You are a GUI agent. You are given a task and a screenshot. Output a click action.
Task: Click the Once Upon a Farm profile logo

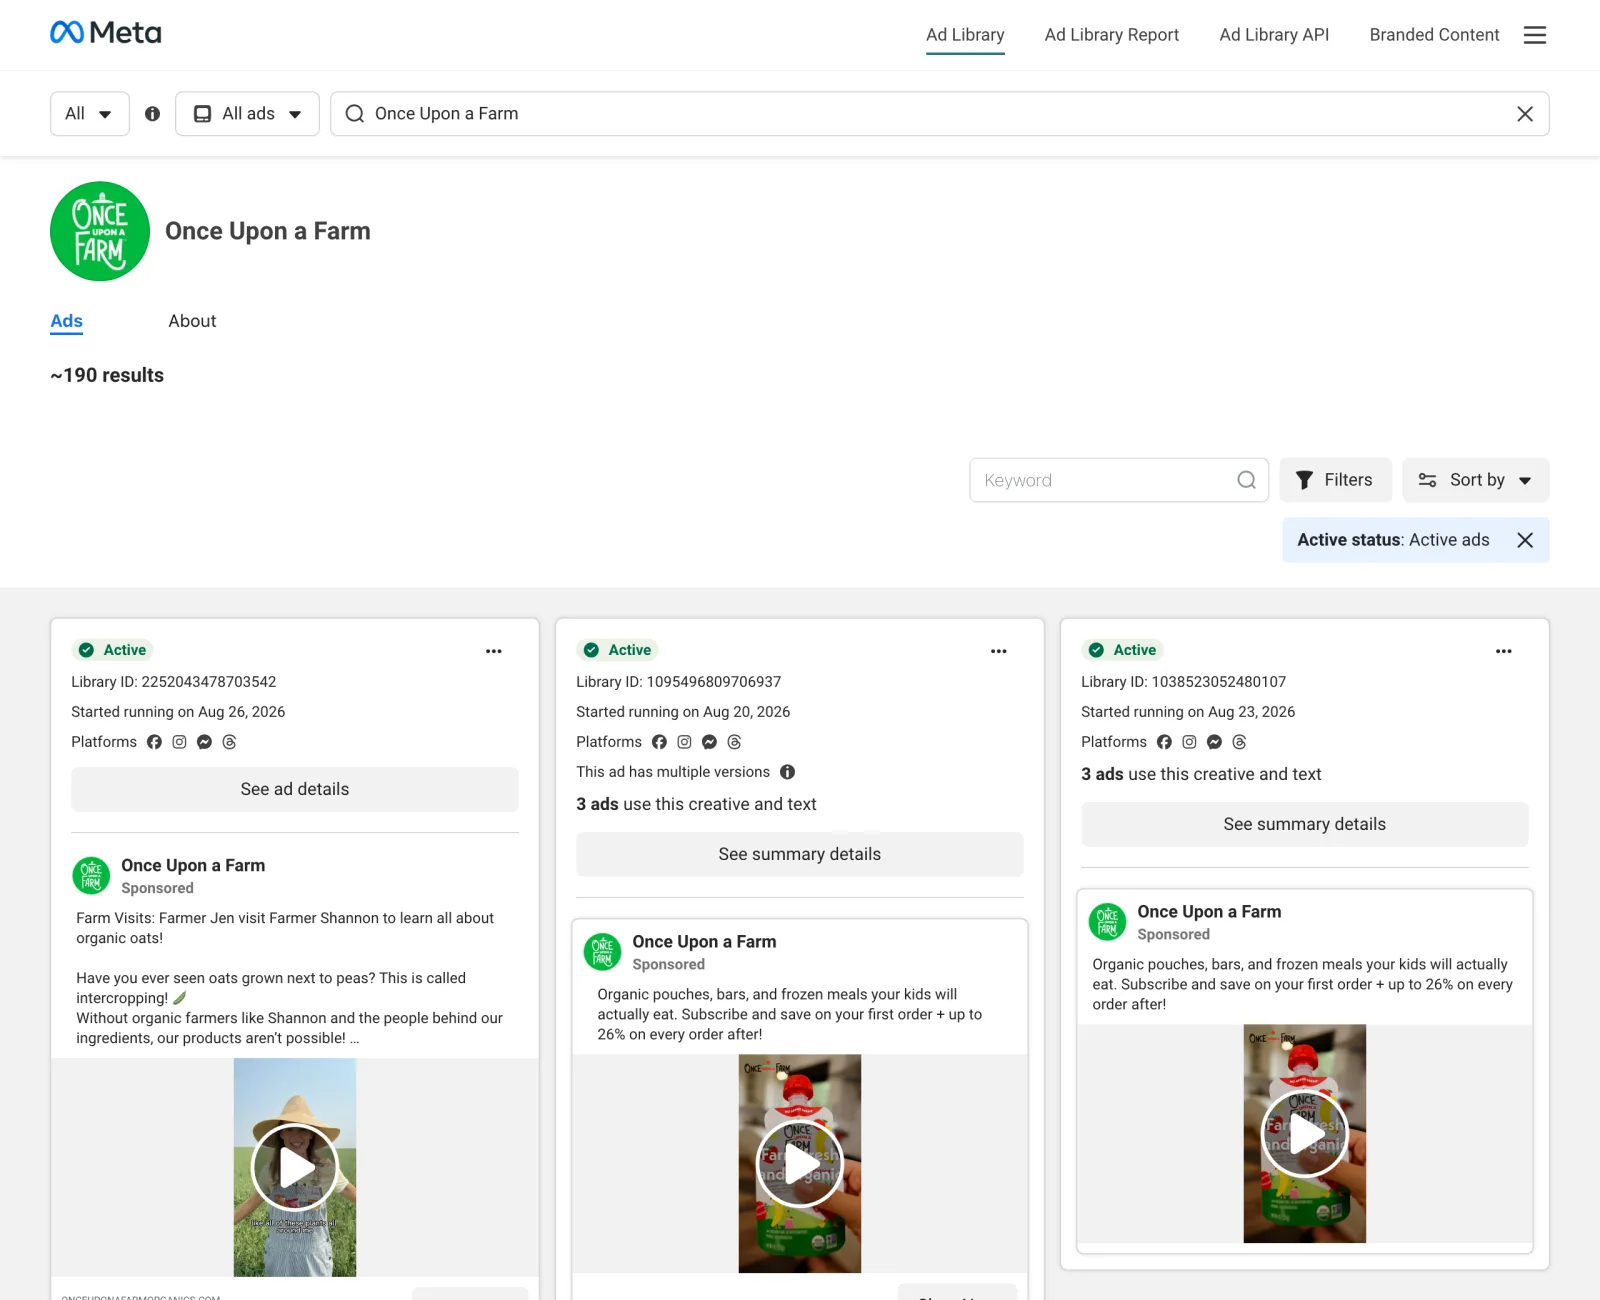(100, 231)
